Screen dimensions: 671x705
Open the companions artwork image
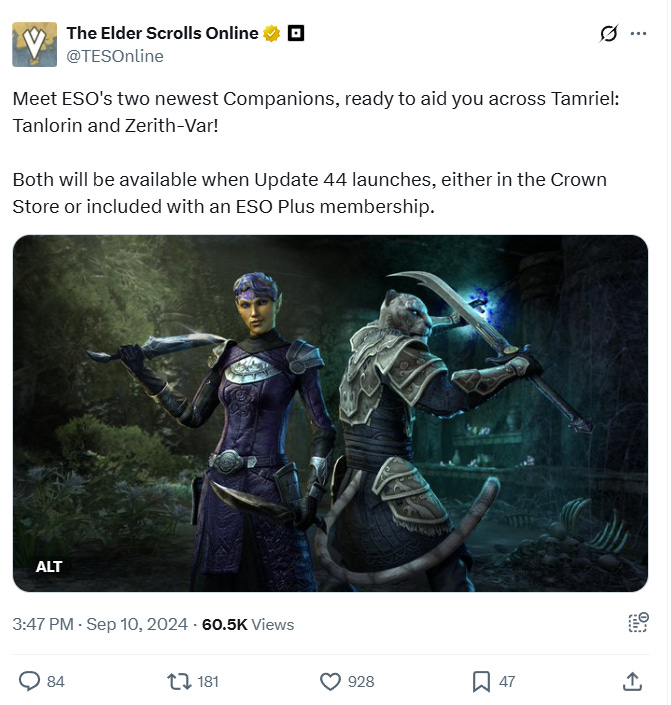click(x=330, y=413)
